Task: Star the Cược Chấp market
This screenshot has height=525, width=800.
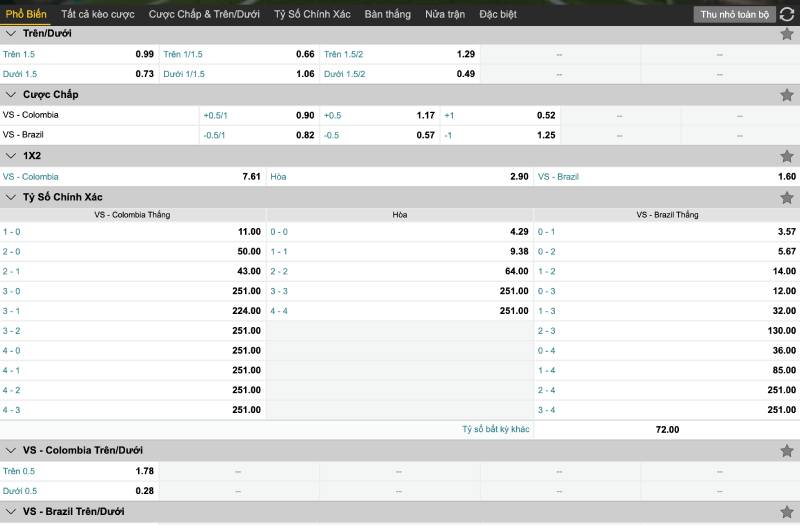Action: coord(787,95)
